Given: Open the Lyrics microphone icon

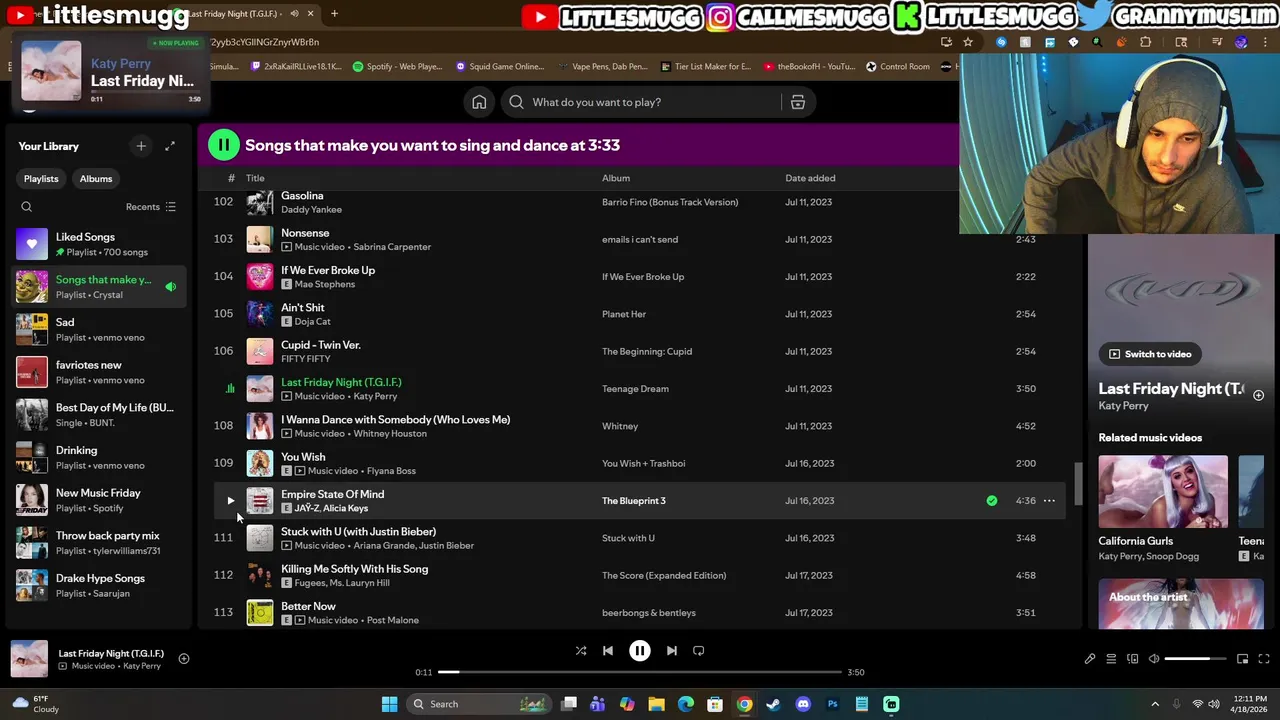Looking at the screenshot, I should (x=1090, y=659).
